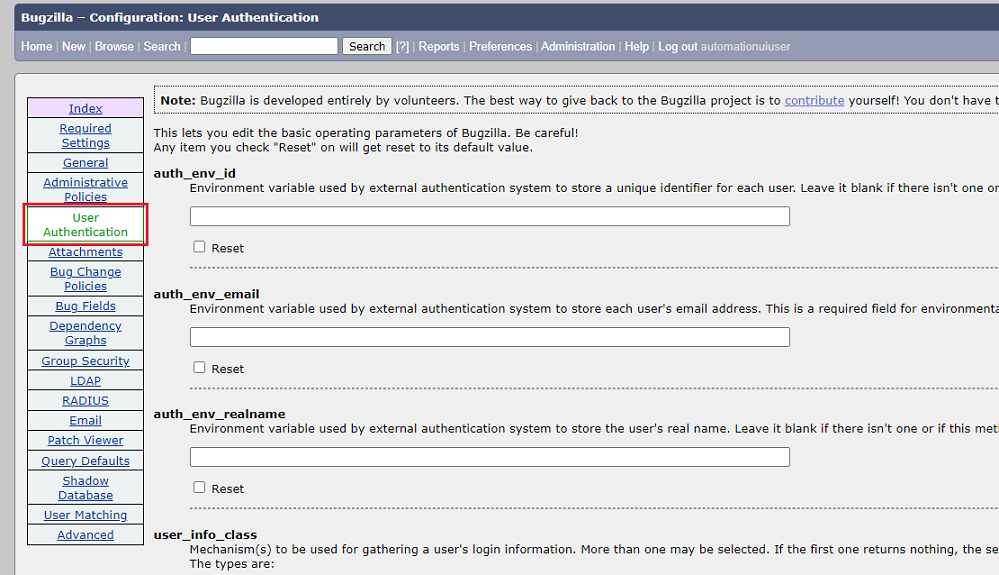The height and width of the screenshot is (575, 999).
Task: Open the Group Security settings panel
Action: [85, 361]
